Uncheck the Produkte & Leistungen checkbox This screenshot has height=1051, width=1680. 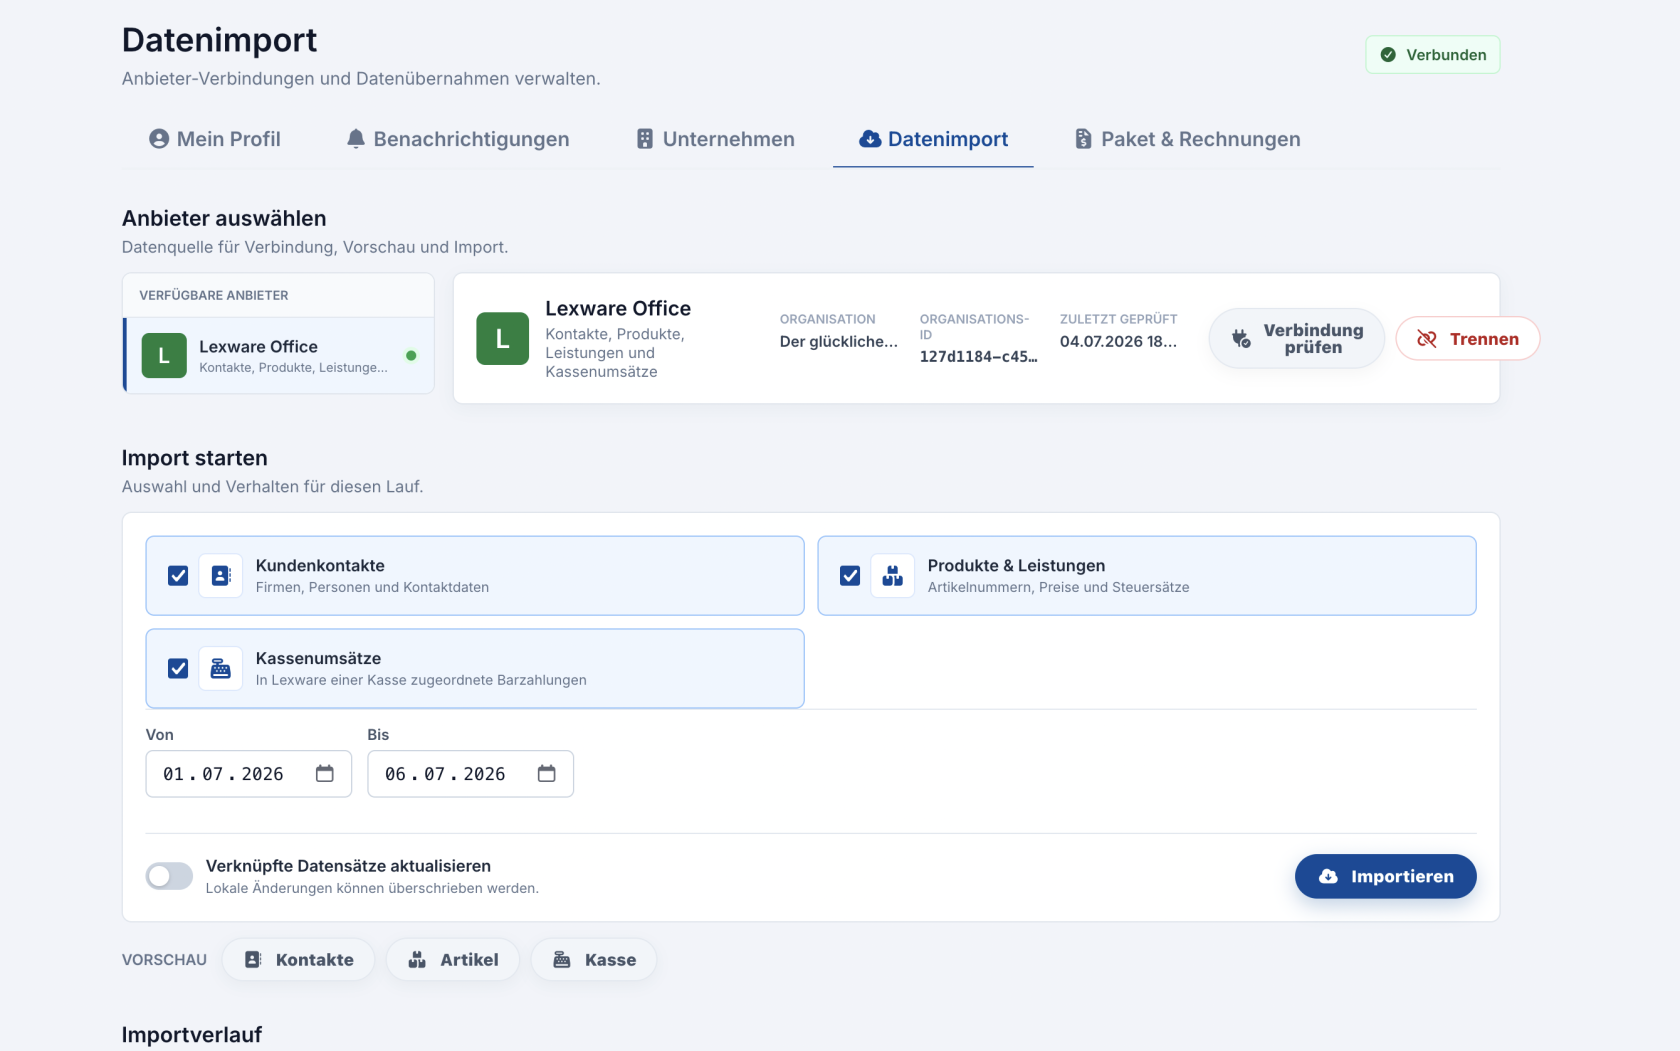point(850,576)
